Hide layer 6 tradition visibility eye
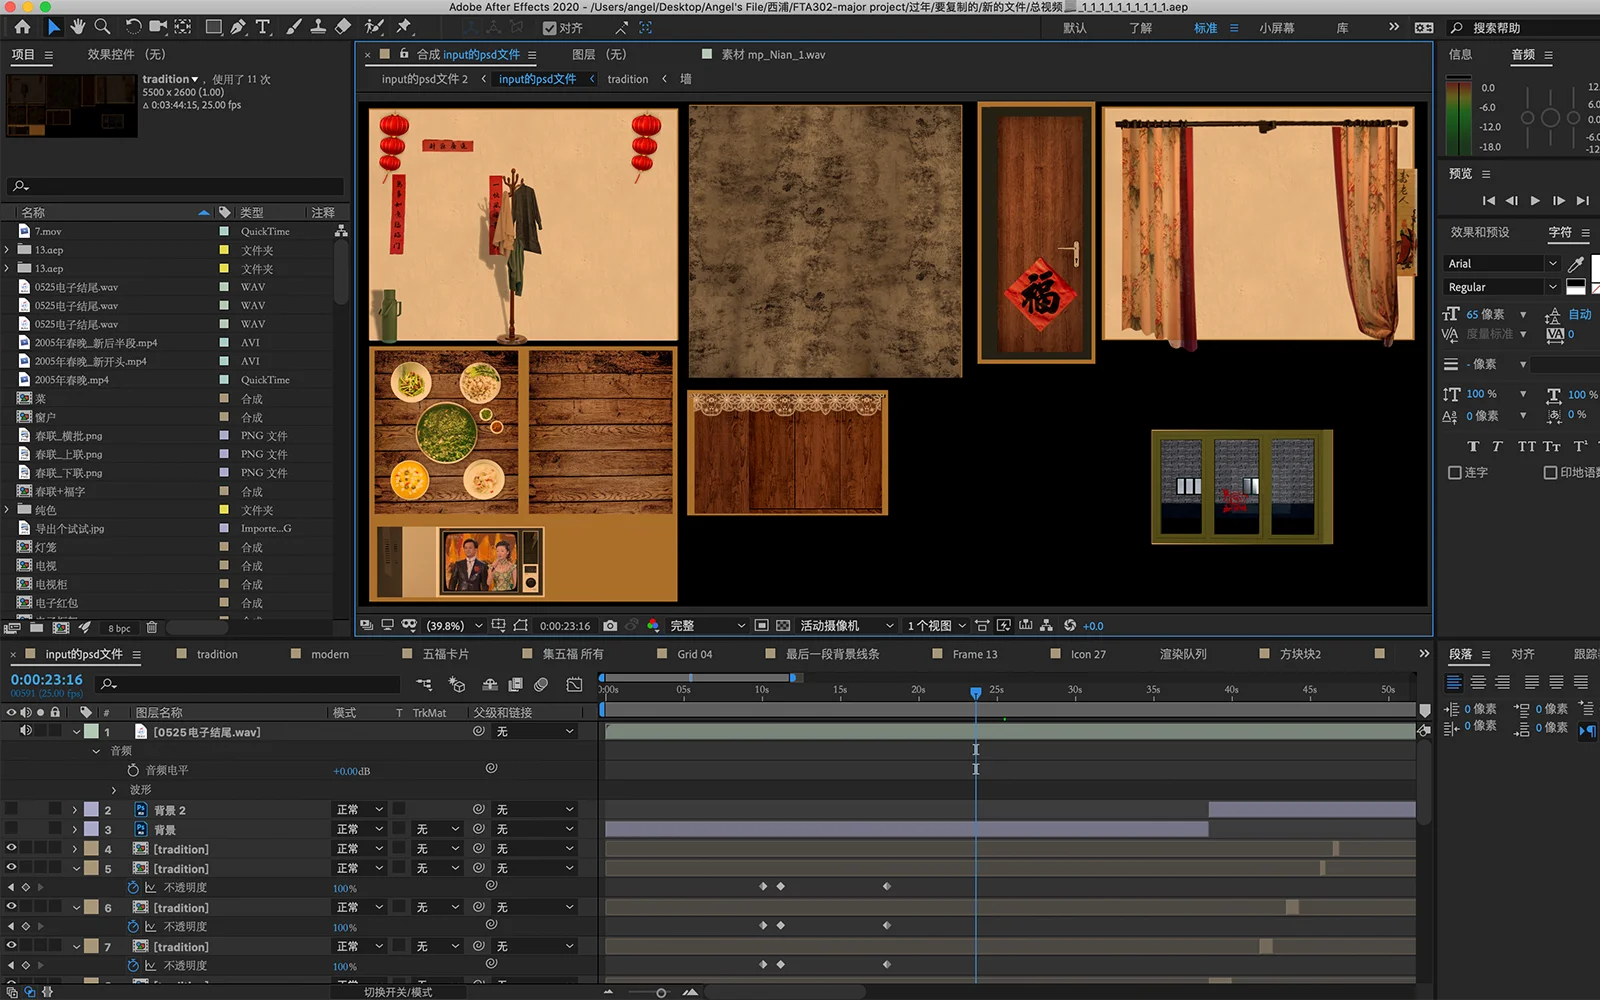The height and width of the screenshot is (1000, 1600). pos(12,907)
